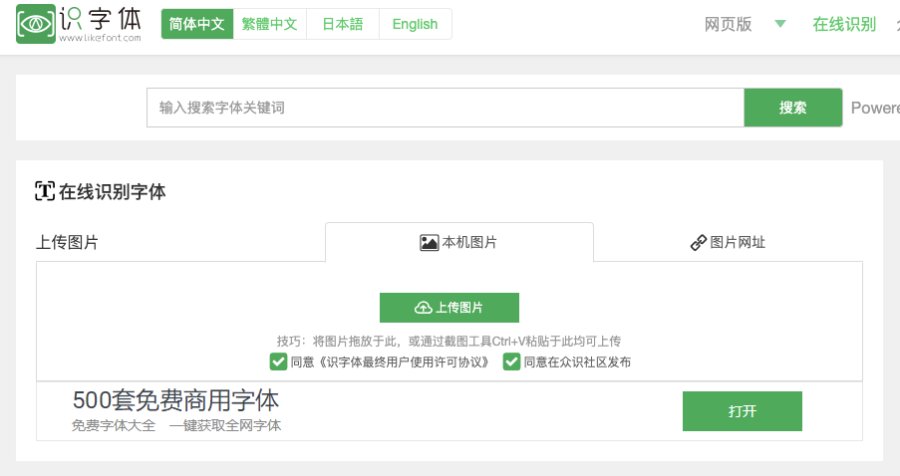The width and height of the screenshot is (900, 476).
Task: Switch language to 繁體中文
Action: point(270,24)
